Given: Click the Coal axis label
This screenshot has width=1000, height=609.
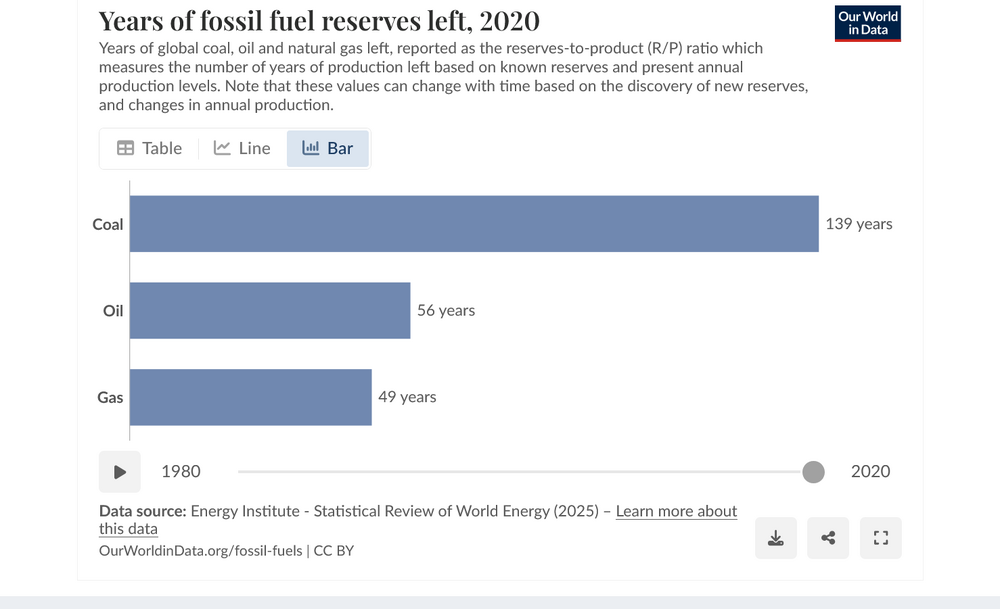Looking at the screenshot, I should click(108, 224).
